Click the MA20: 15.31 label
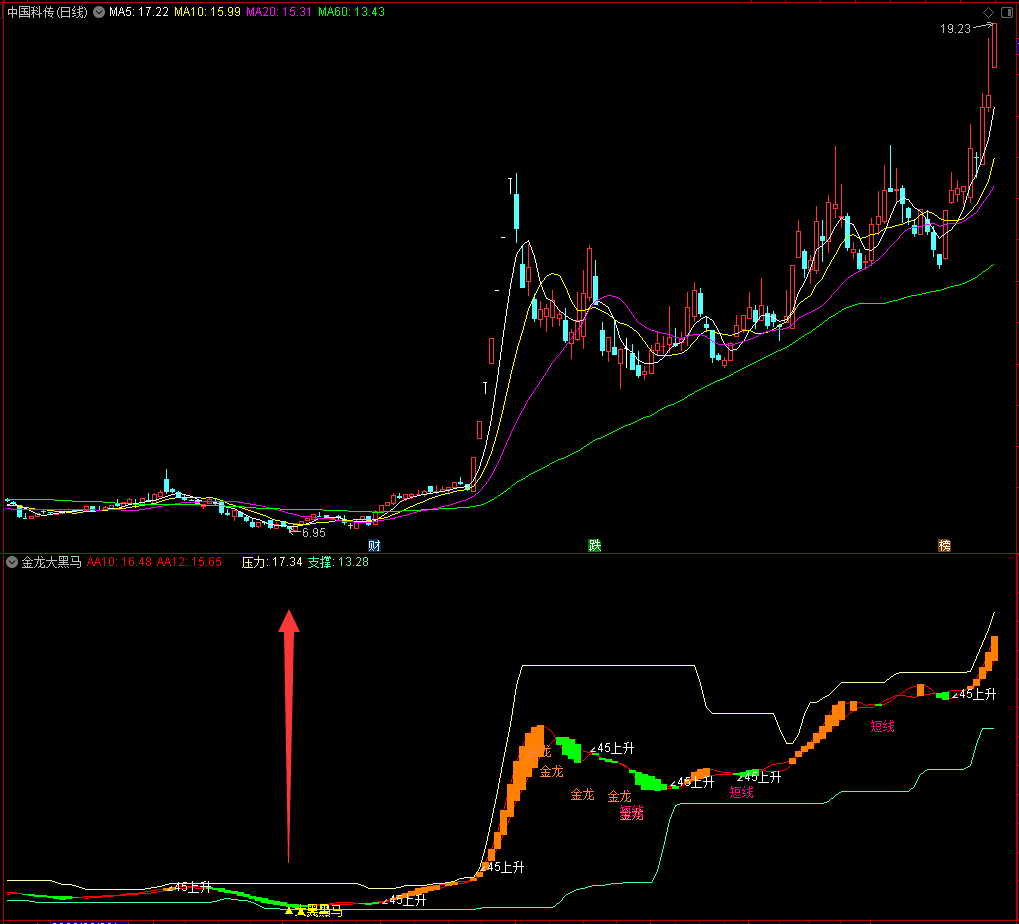 pos(279,12)
